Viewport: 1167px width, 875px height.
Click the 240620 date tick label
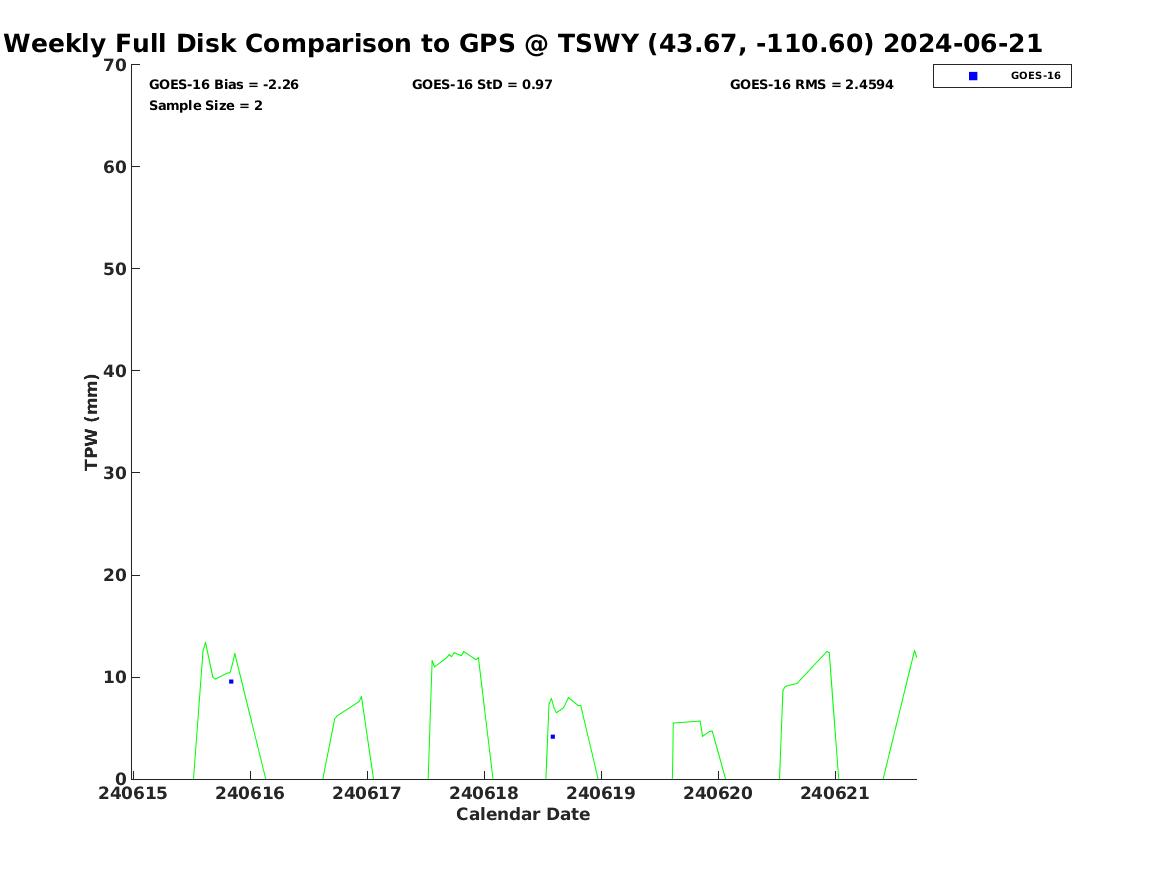click(717, 794)
